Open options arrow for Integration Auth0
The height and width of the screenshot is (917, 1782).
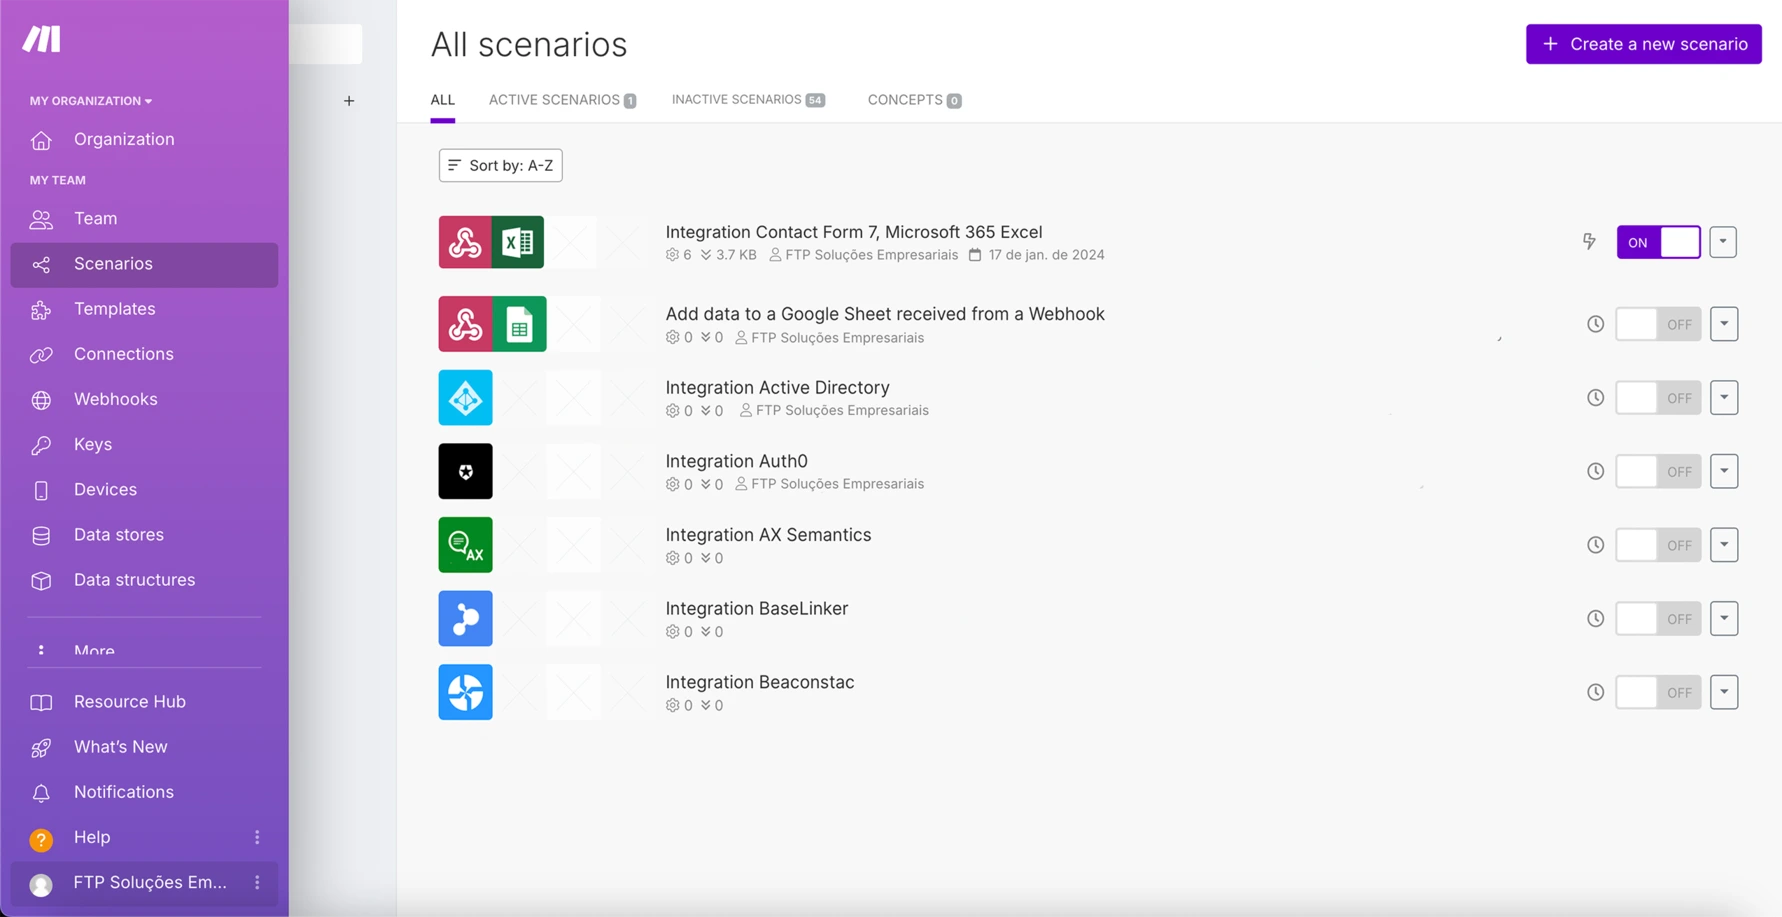pos(1724,471)
